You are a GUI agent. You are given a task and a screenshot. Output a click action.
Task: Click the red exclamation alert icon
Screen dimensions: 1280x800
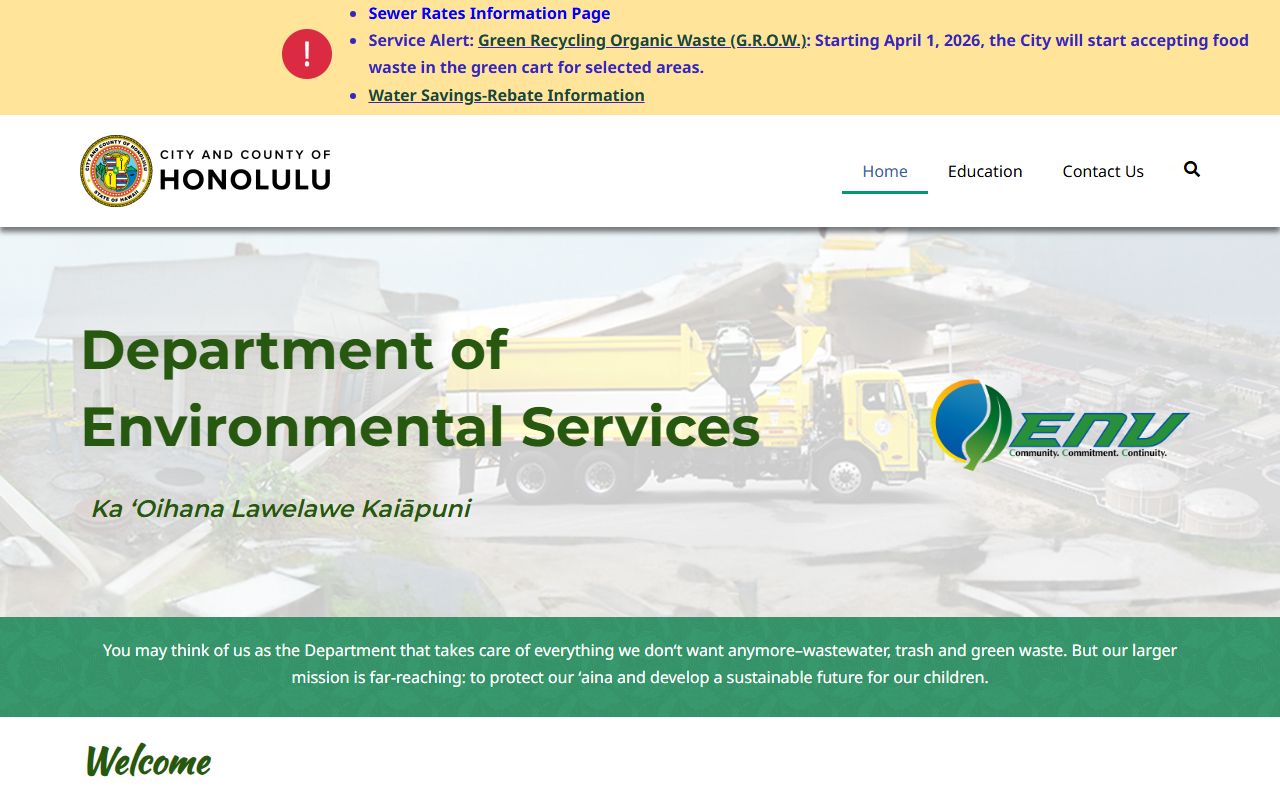(307, 54)
